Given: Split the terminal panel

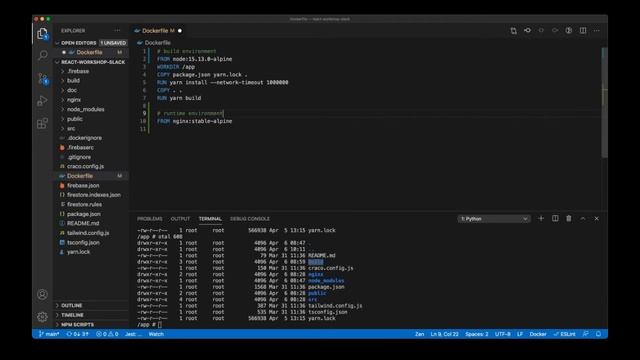Looking at the screenshot, I should coord(555,219).
